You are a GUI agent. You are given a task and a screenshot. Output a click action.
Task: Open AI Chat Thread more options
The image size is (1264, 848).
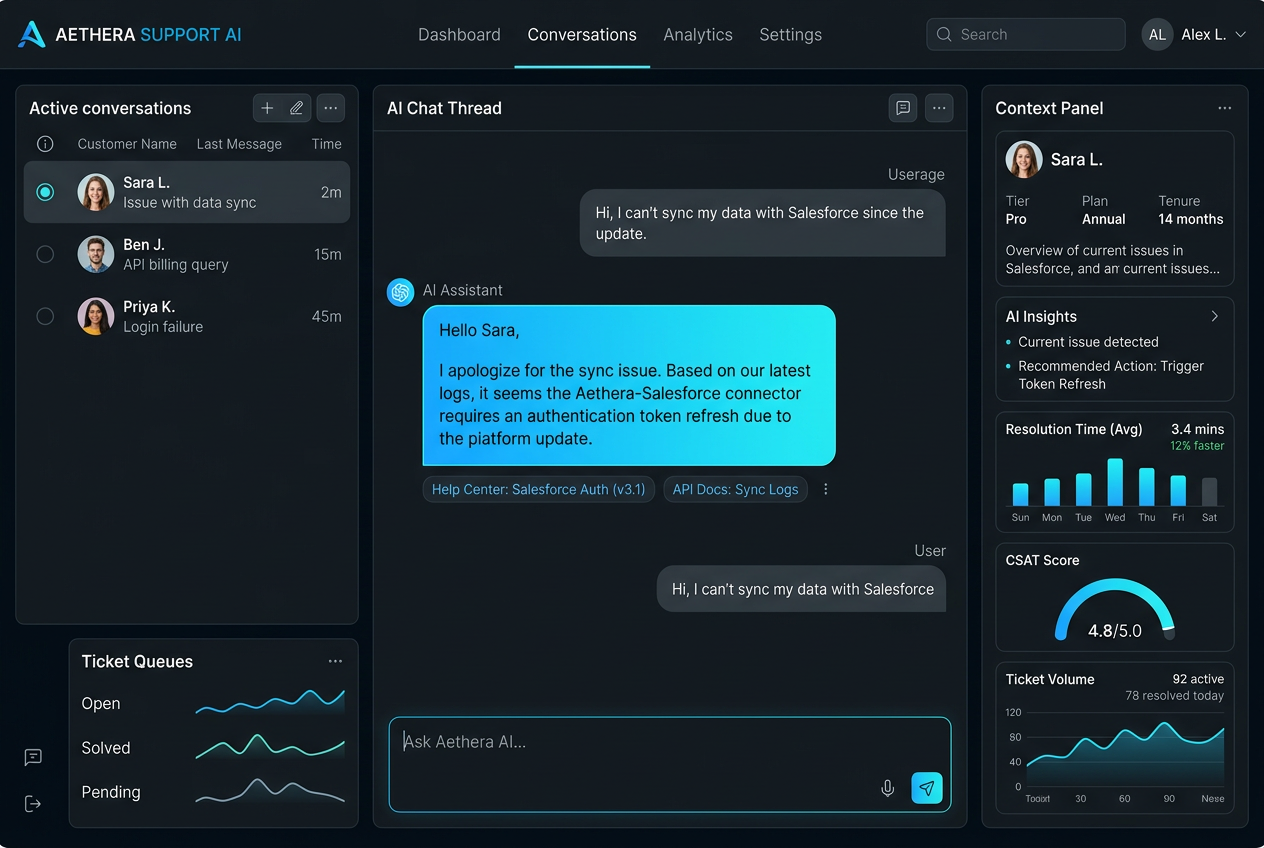pos(939,108)
